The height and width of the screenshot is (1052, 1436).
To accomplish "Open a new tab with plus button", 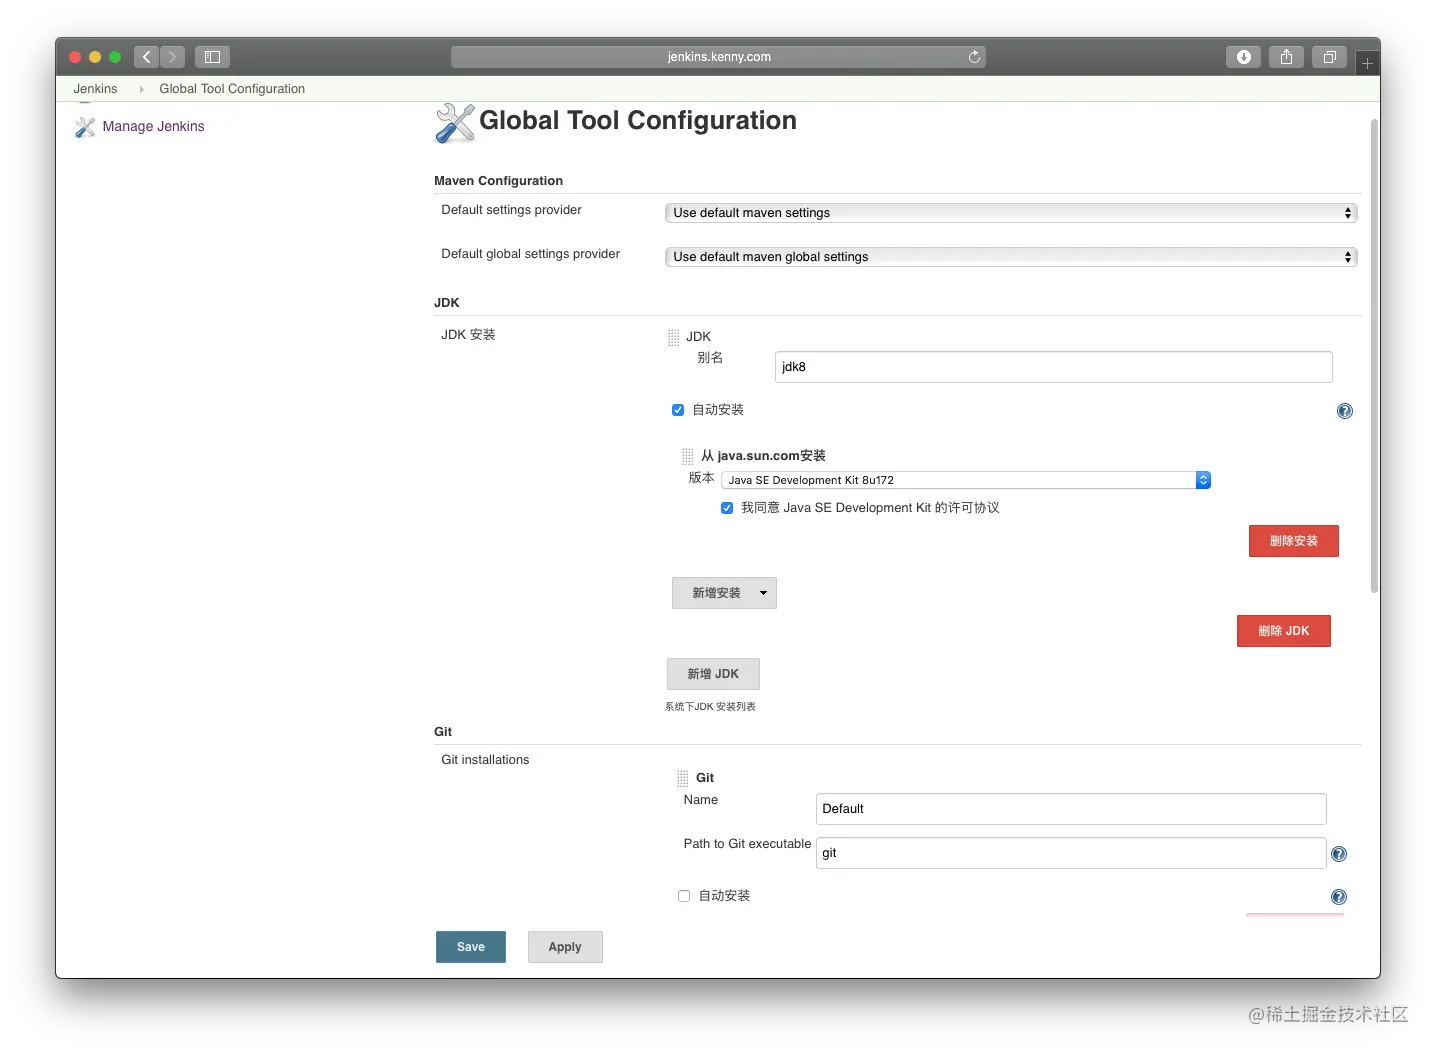I will 1367,63.
